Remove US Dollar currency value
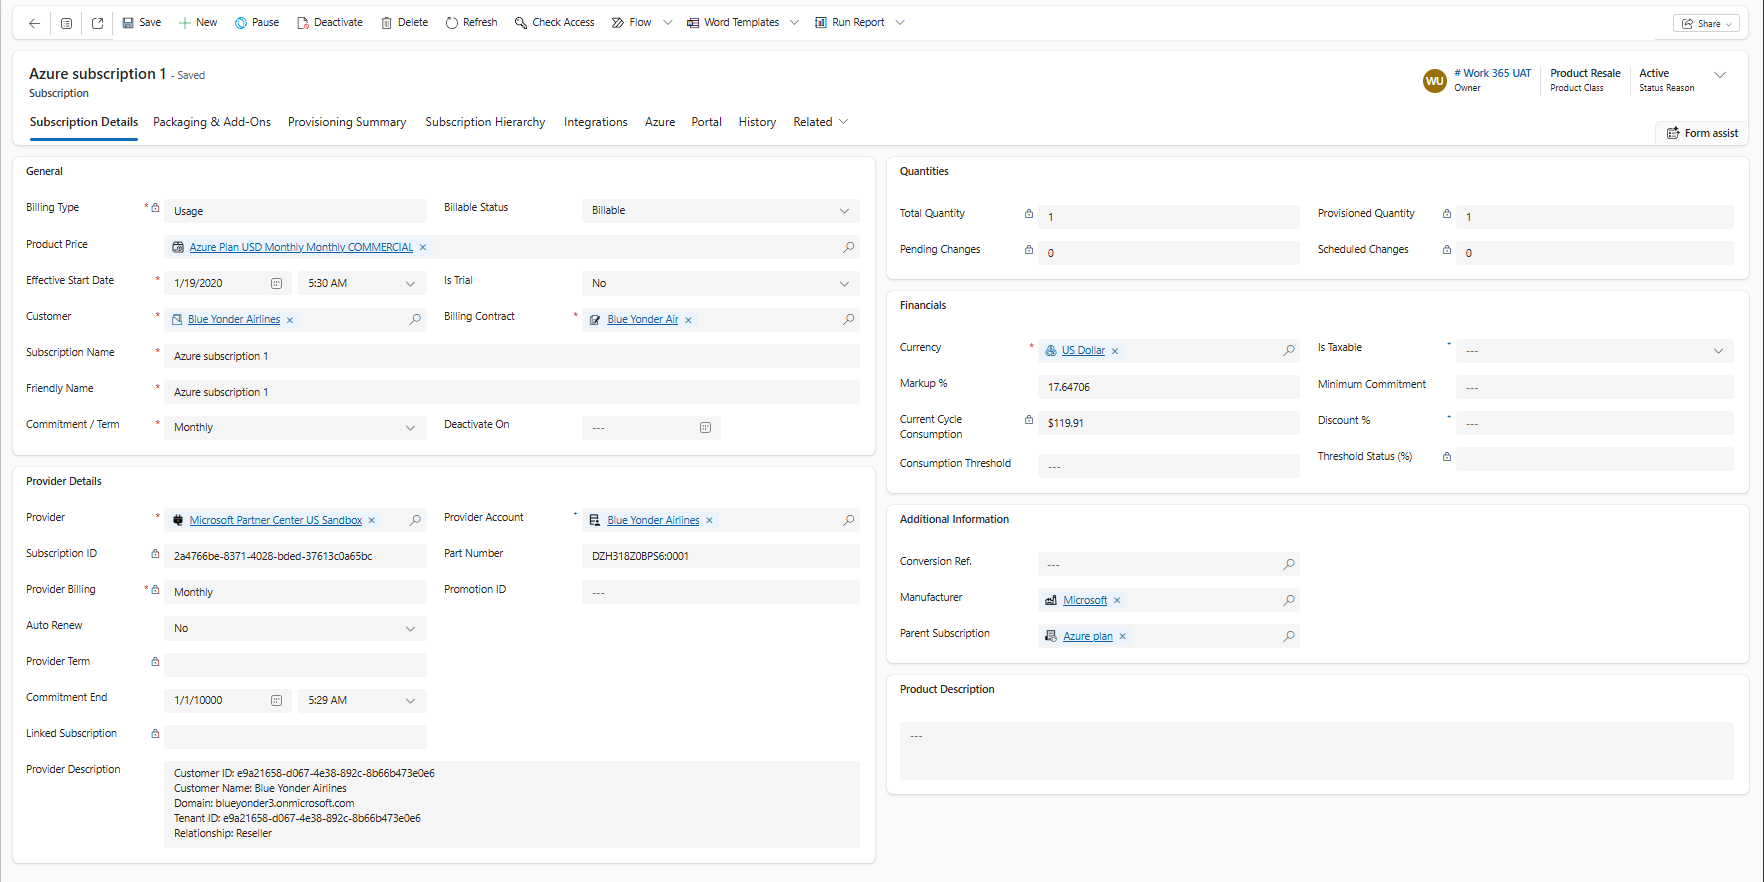The width and height of the screenshot is (1764, 882). (x=1115, y=352)
